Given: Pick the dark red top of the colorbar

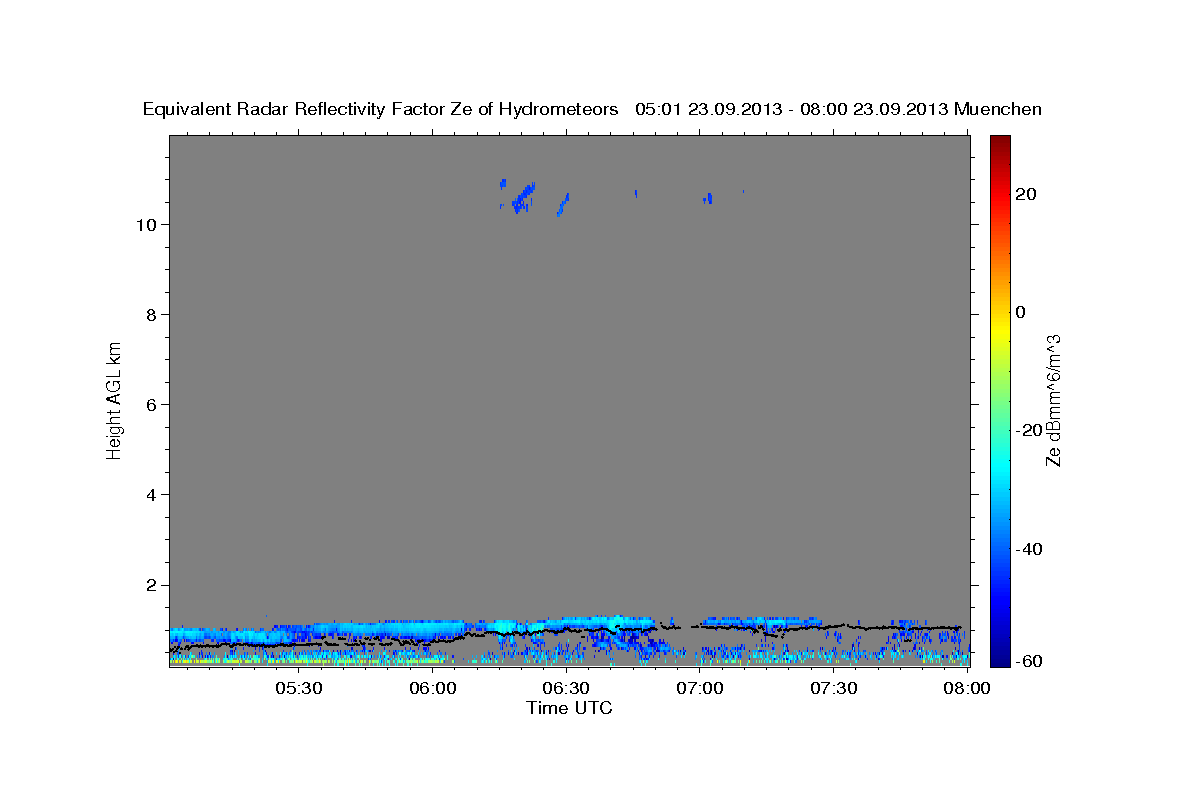Looking at the screenshot, I should tap(1000, 145).
